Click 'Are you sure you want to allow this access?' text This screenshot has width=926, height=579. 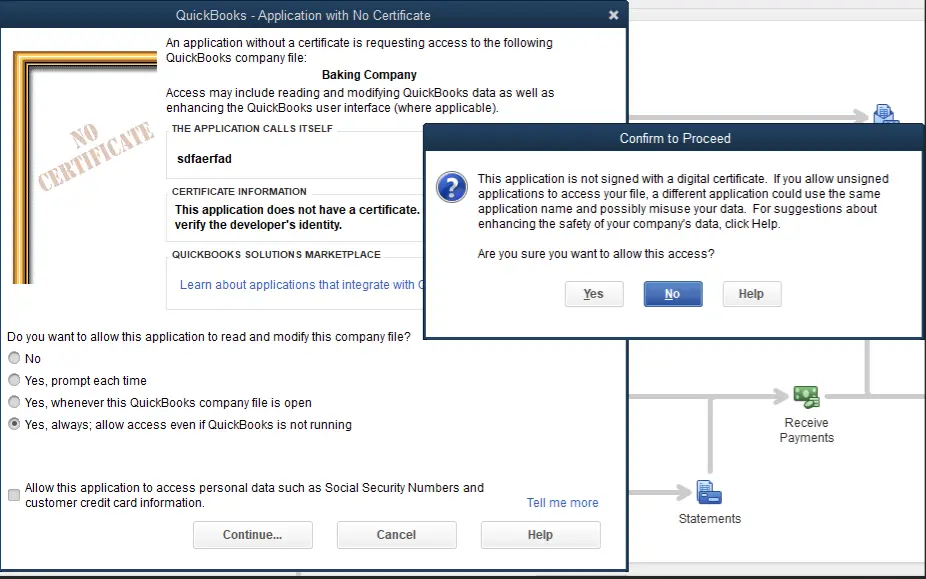click(596, 254)
